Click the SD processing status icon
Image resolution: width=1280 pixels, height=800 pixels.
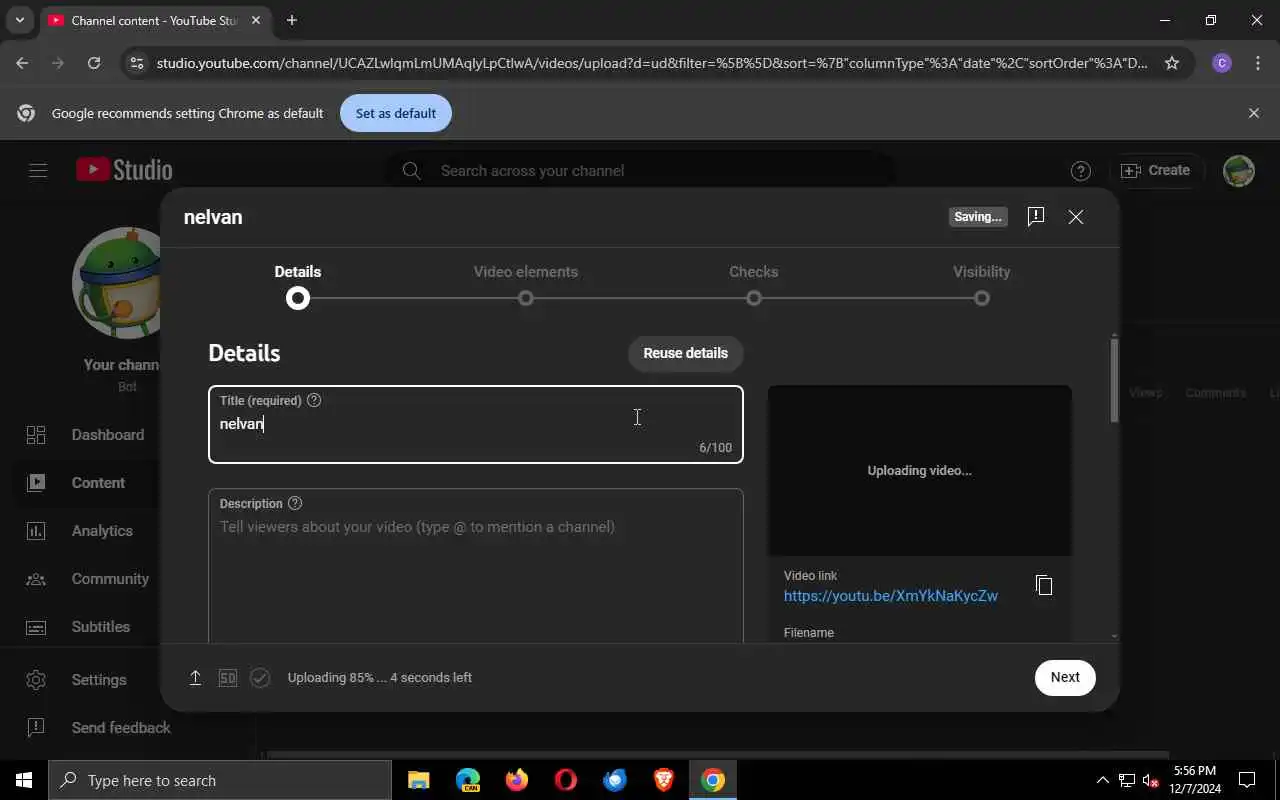(228, 678)
